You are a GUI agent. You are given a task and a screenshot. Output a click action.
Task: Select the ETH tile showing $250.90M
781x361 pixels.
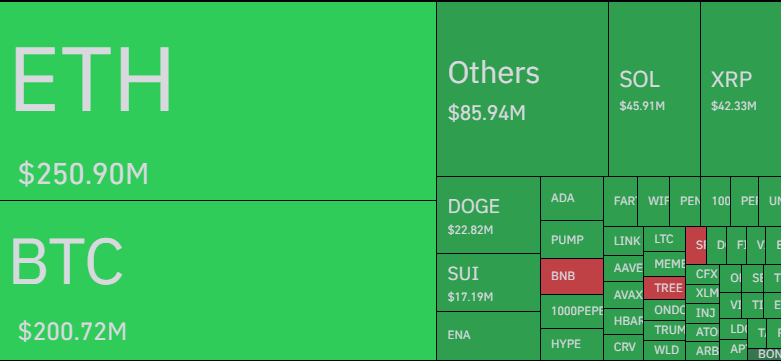pyautogui.click(x=218, y=101)
